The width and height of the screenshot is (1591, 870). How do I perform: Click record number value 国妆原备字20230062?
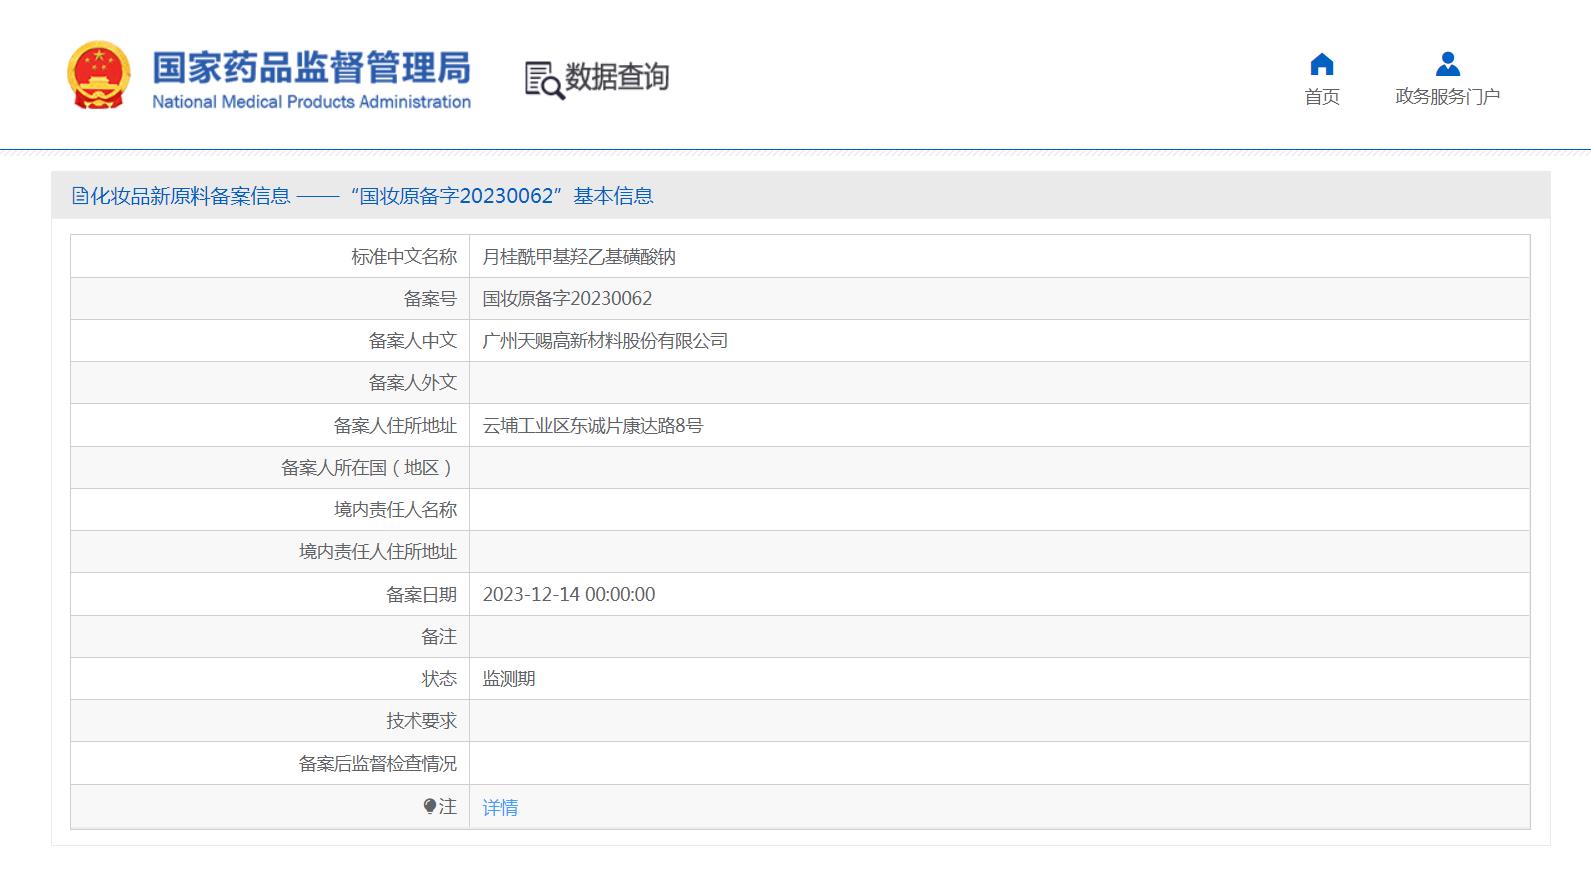pos(567,298)
